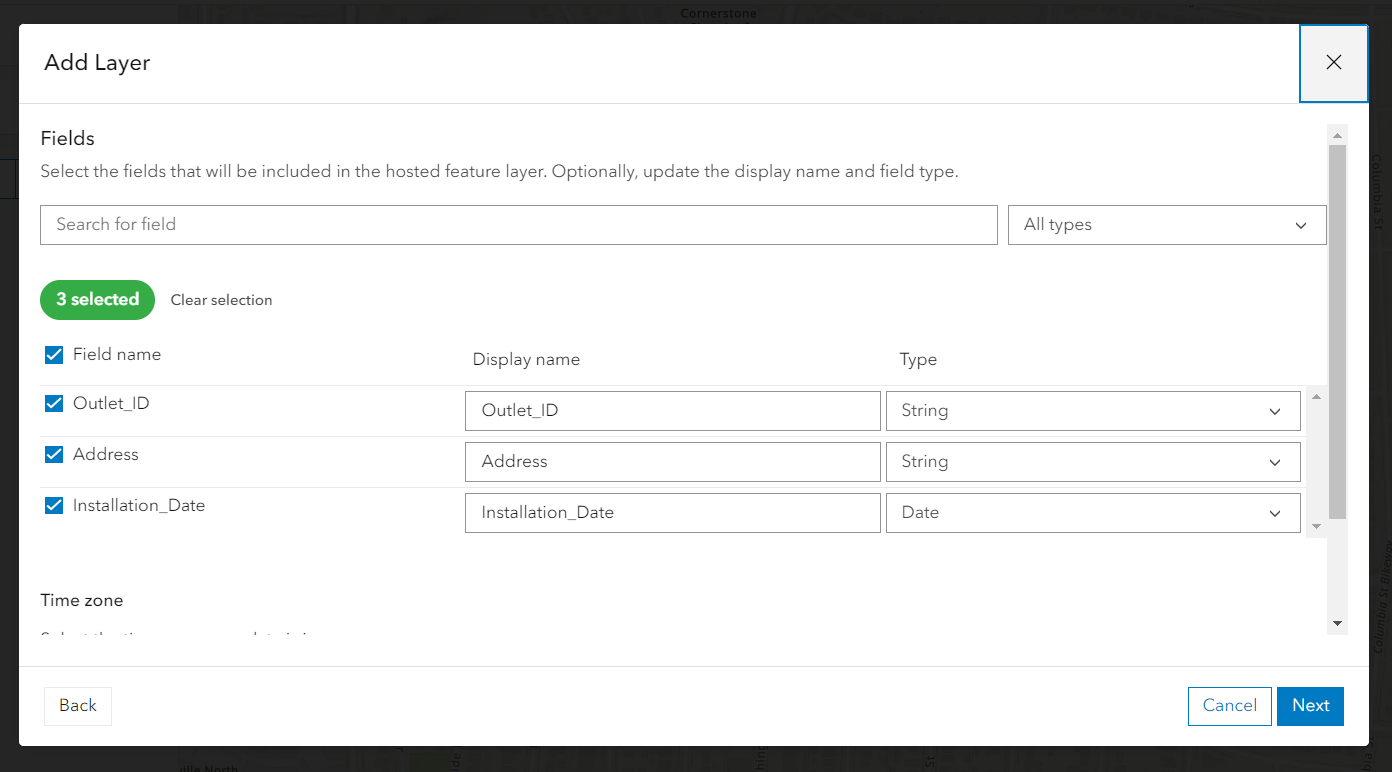Toggle the select-all Field name checkbox
Image resolution: width=1392 pixels, height=772 pixels.
click(x=53, y=354)
